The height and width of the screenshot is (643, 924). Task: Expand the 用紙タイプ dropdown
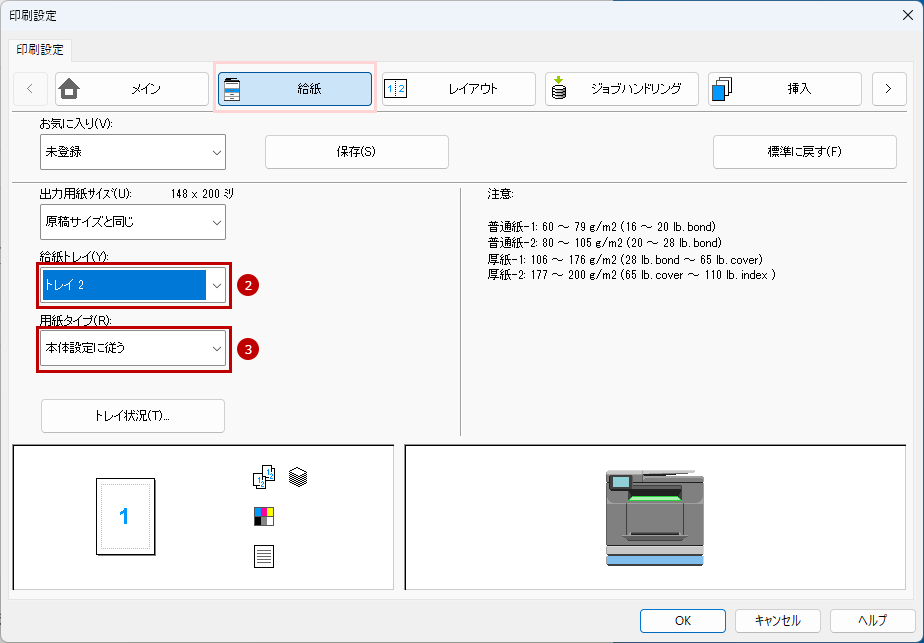point(134,349)
